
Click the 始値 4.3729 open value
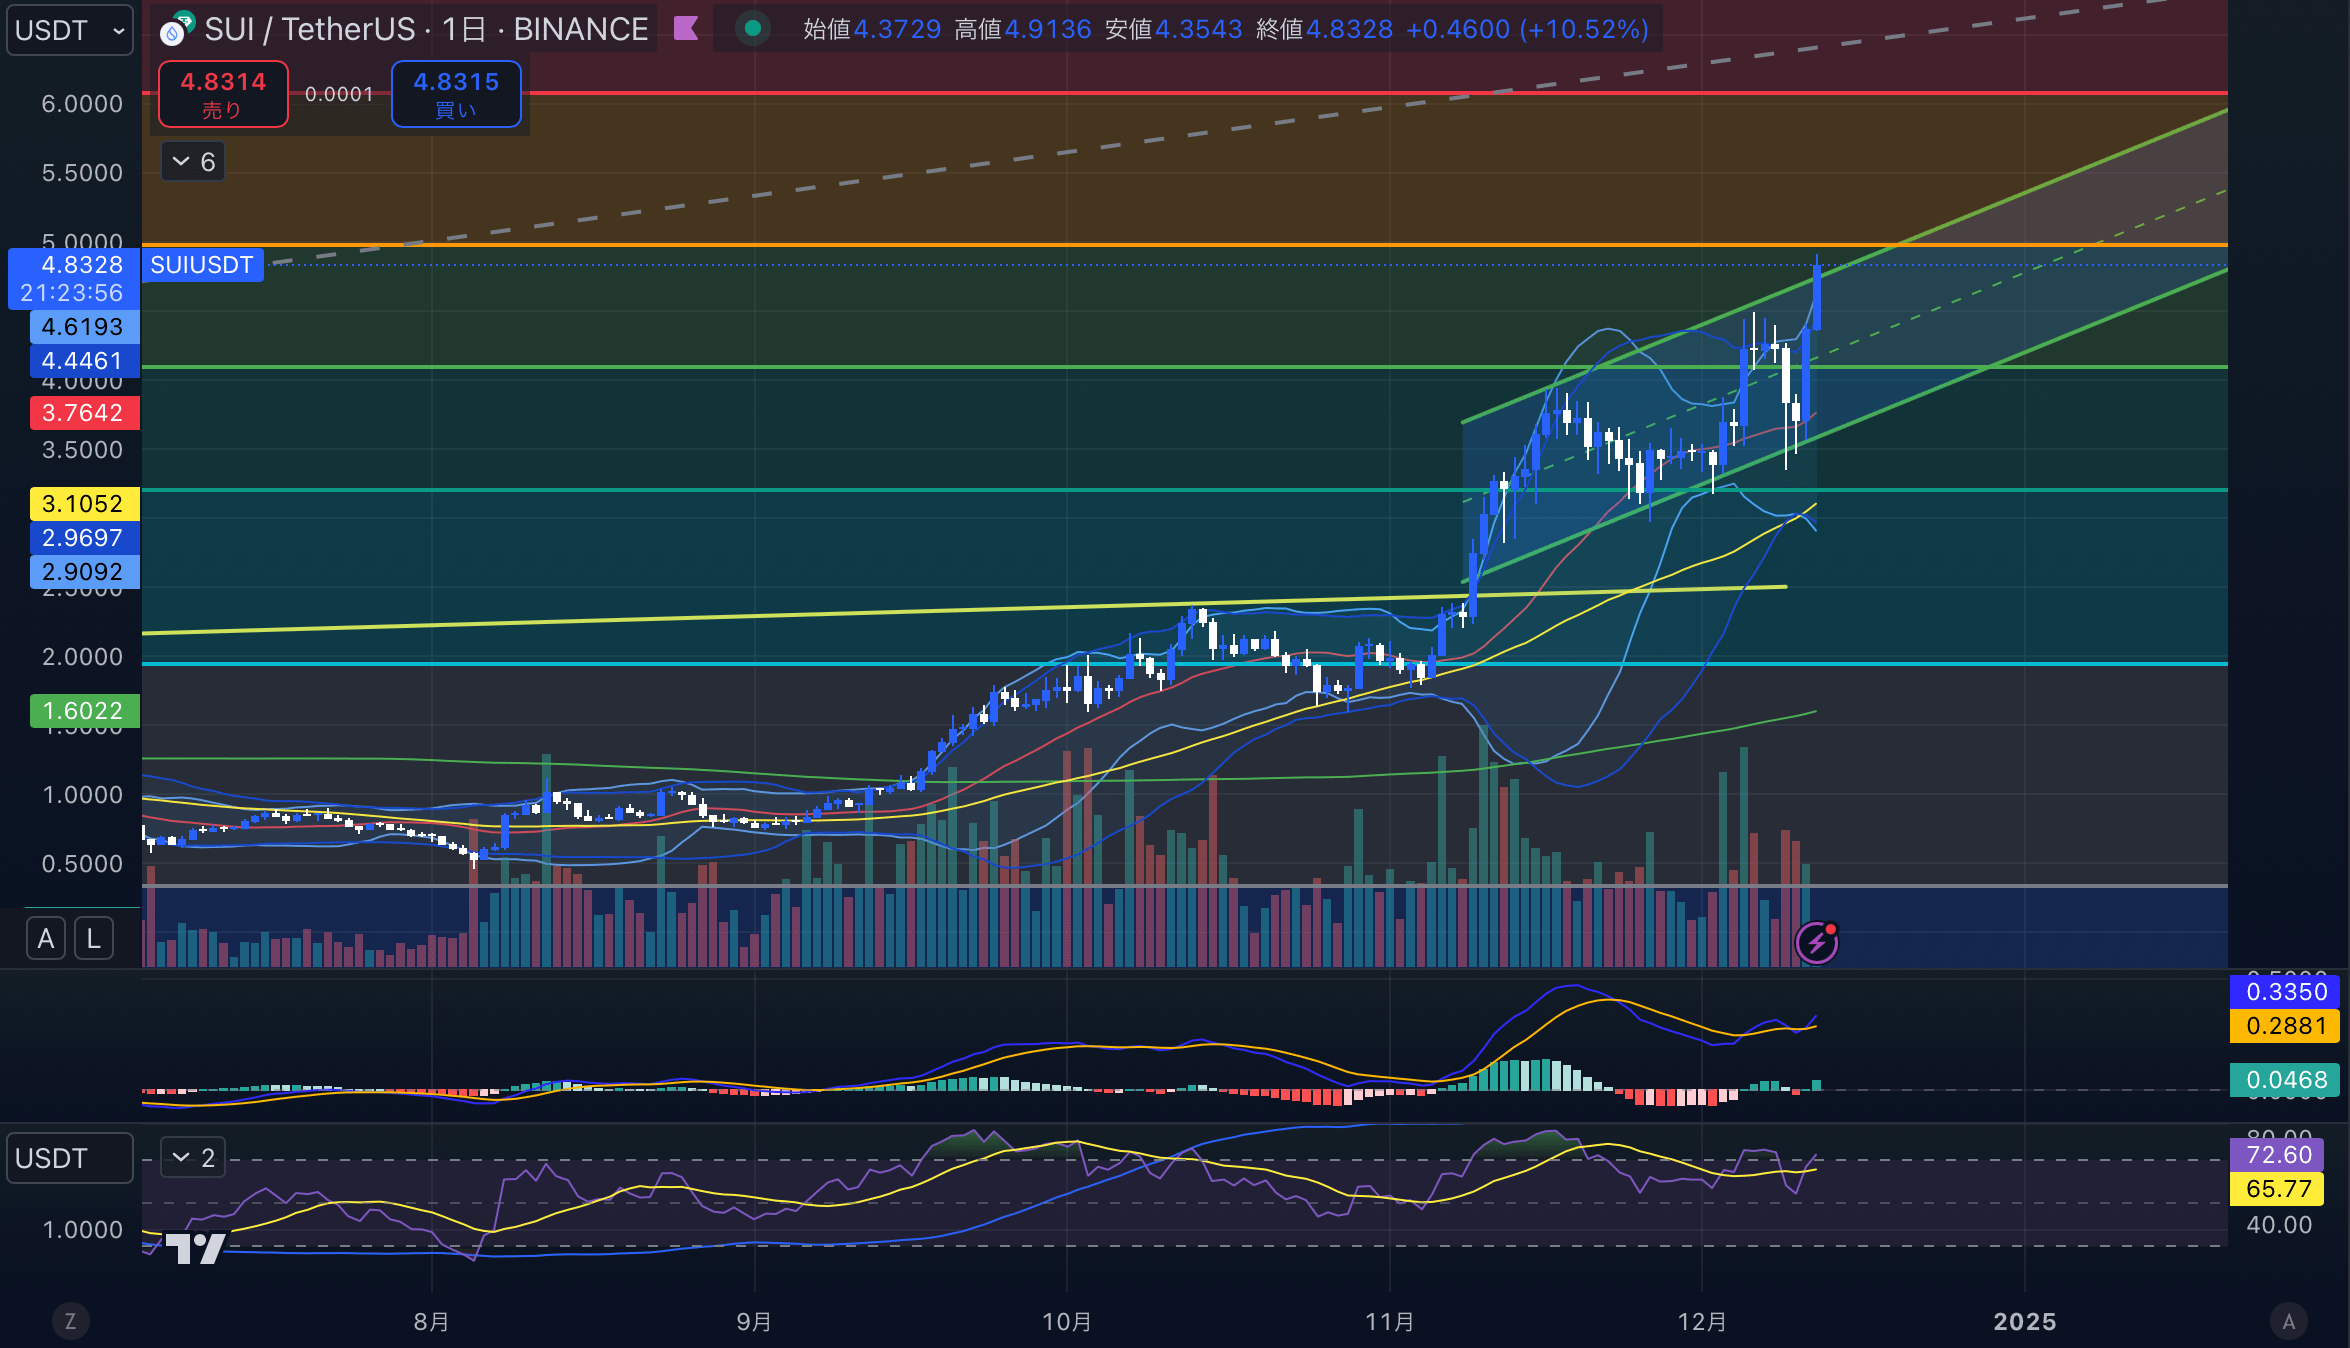point(872,29)
